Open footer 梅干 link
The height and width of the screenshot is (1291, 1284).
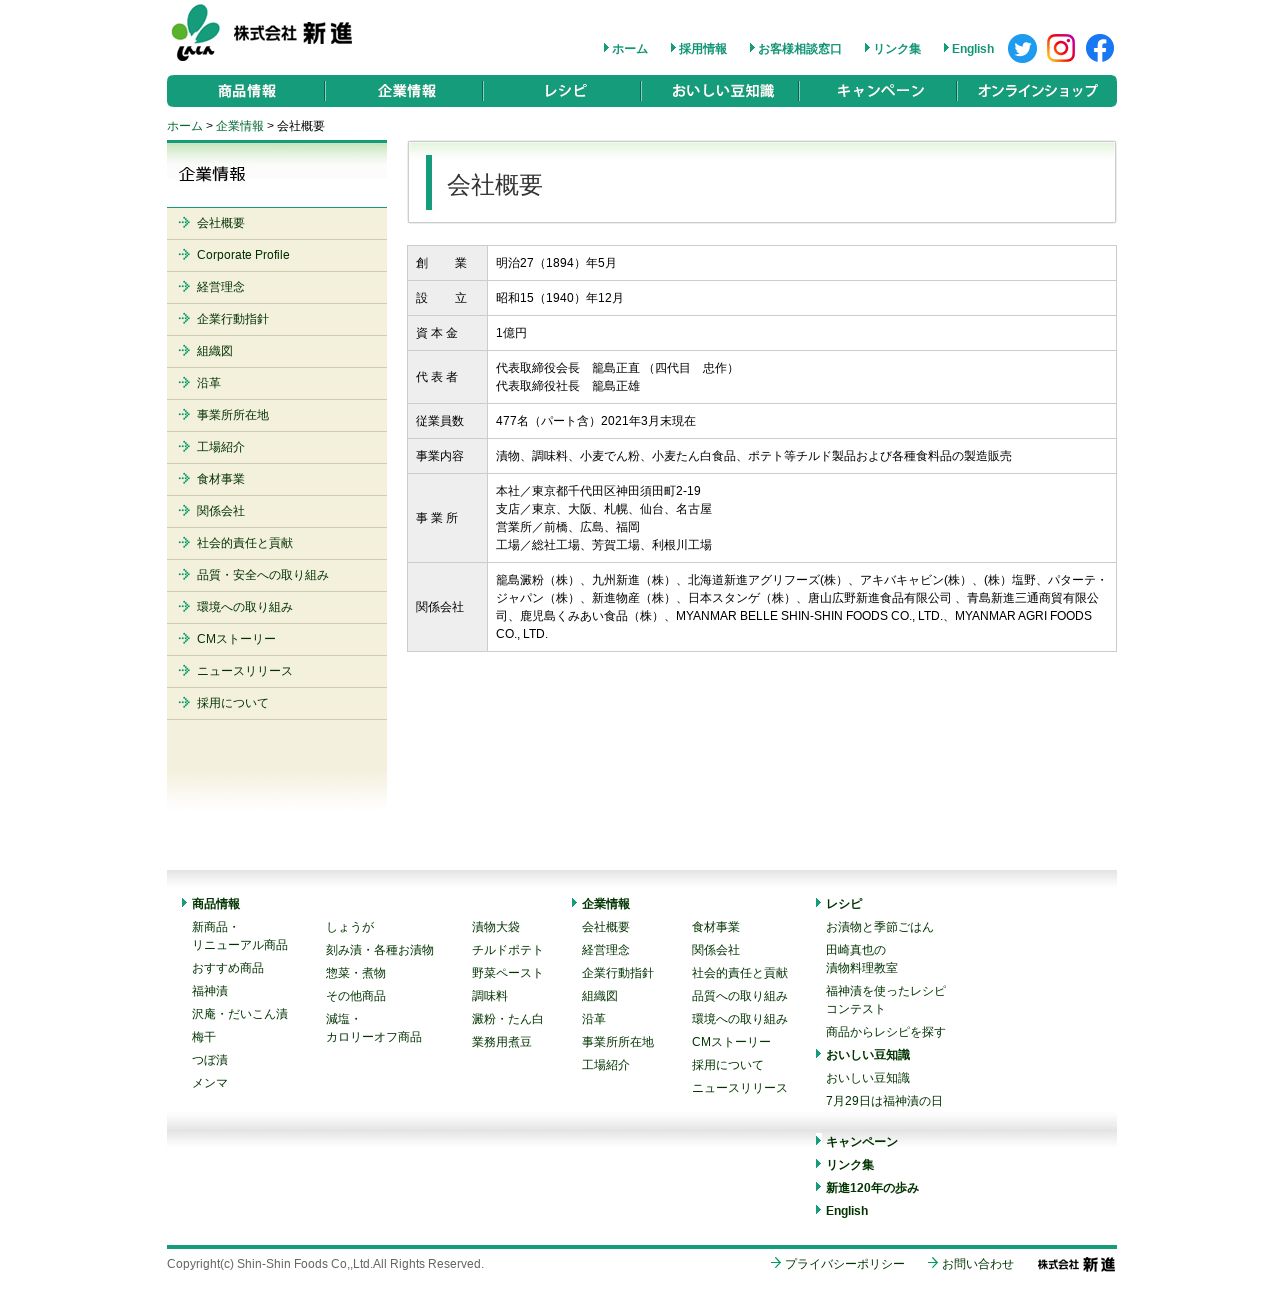click(x=204, y=1037)
